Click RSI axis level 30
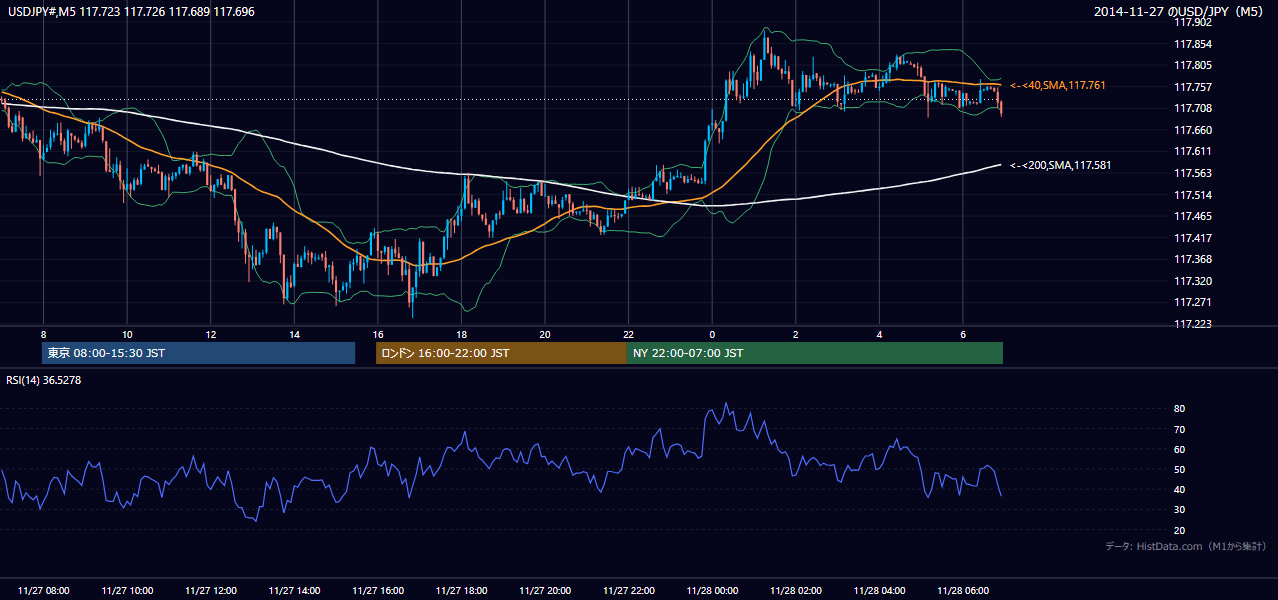 [x=1179, y=510]
